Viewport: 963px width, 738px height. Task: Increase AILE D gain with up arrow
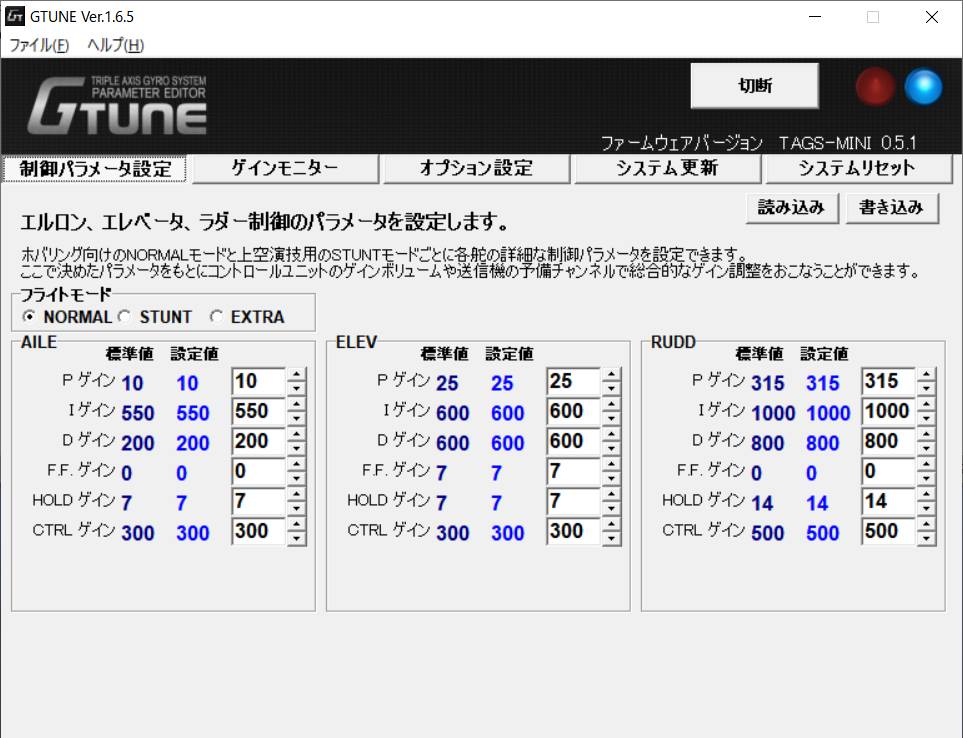point(296,434)
